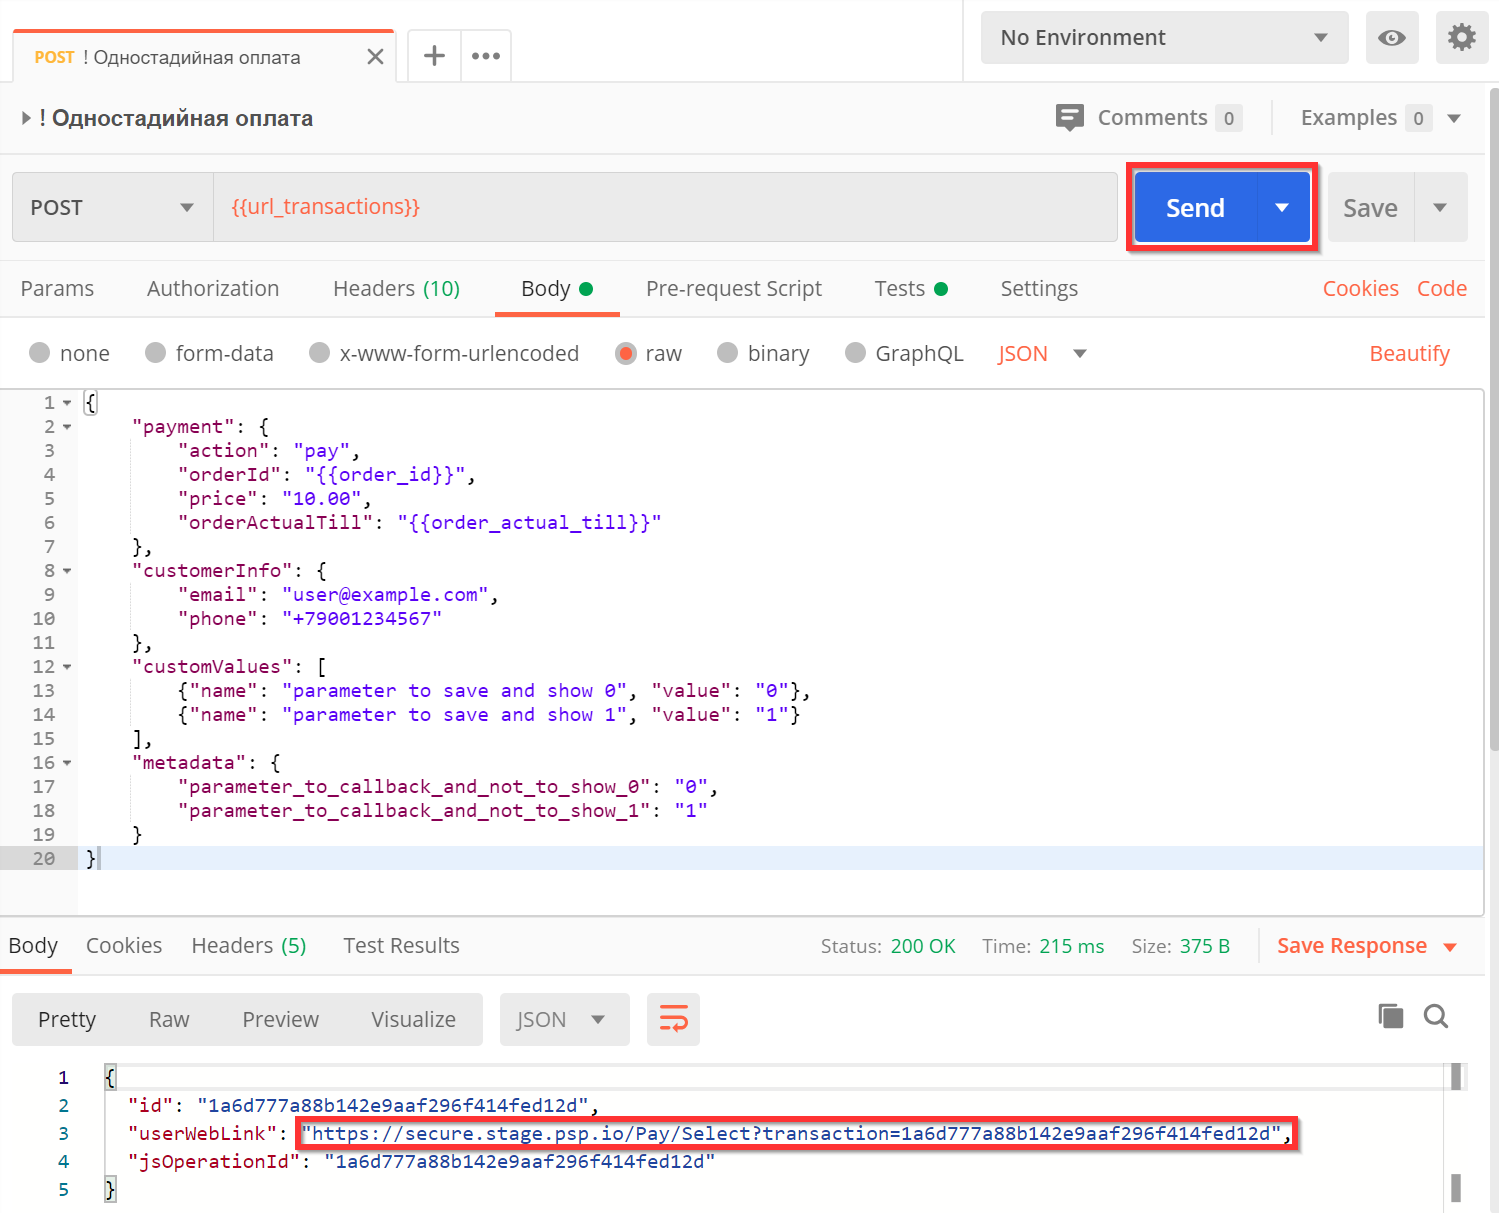
Task: Choose the GraphQL body radio option
Action: point(904,353)
